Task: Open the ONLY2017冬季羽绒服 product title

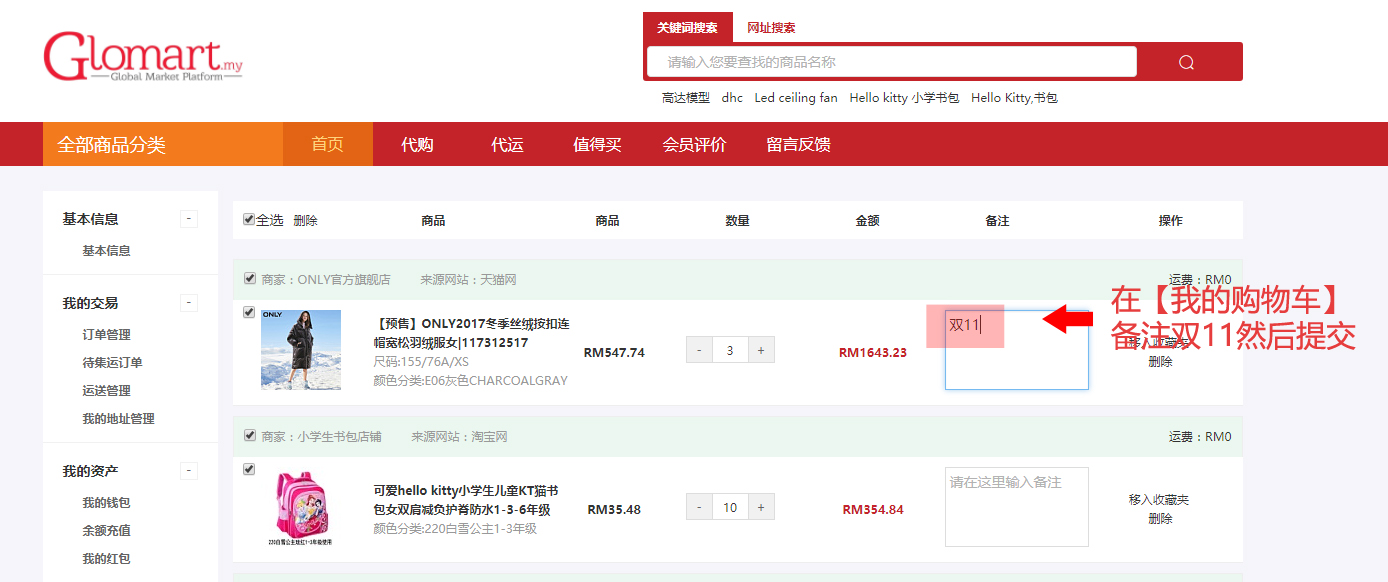Action: 471,333
